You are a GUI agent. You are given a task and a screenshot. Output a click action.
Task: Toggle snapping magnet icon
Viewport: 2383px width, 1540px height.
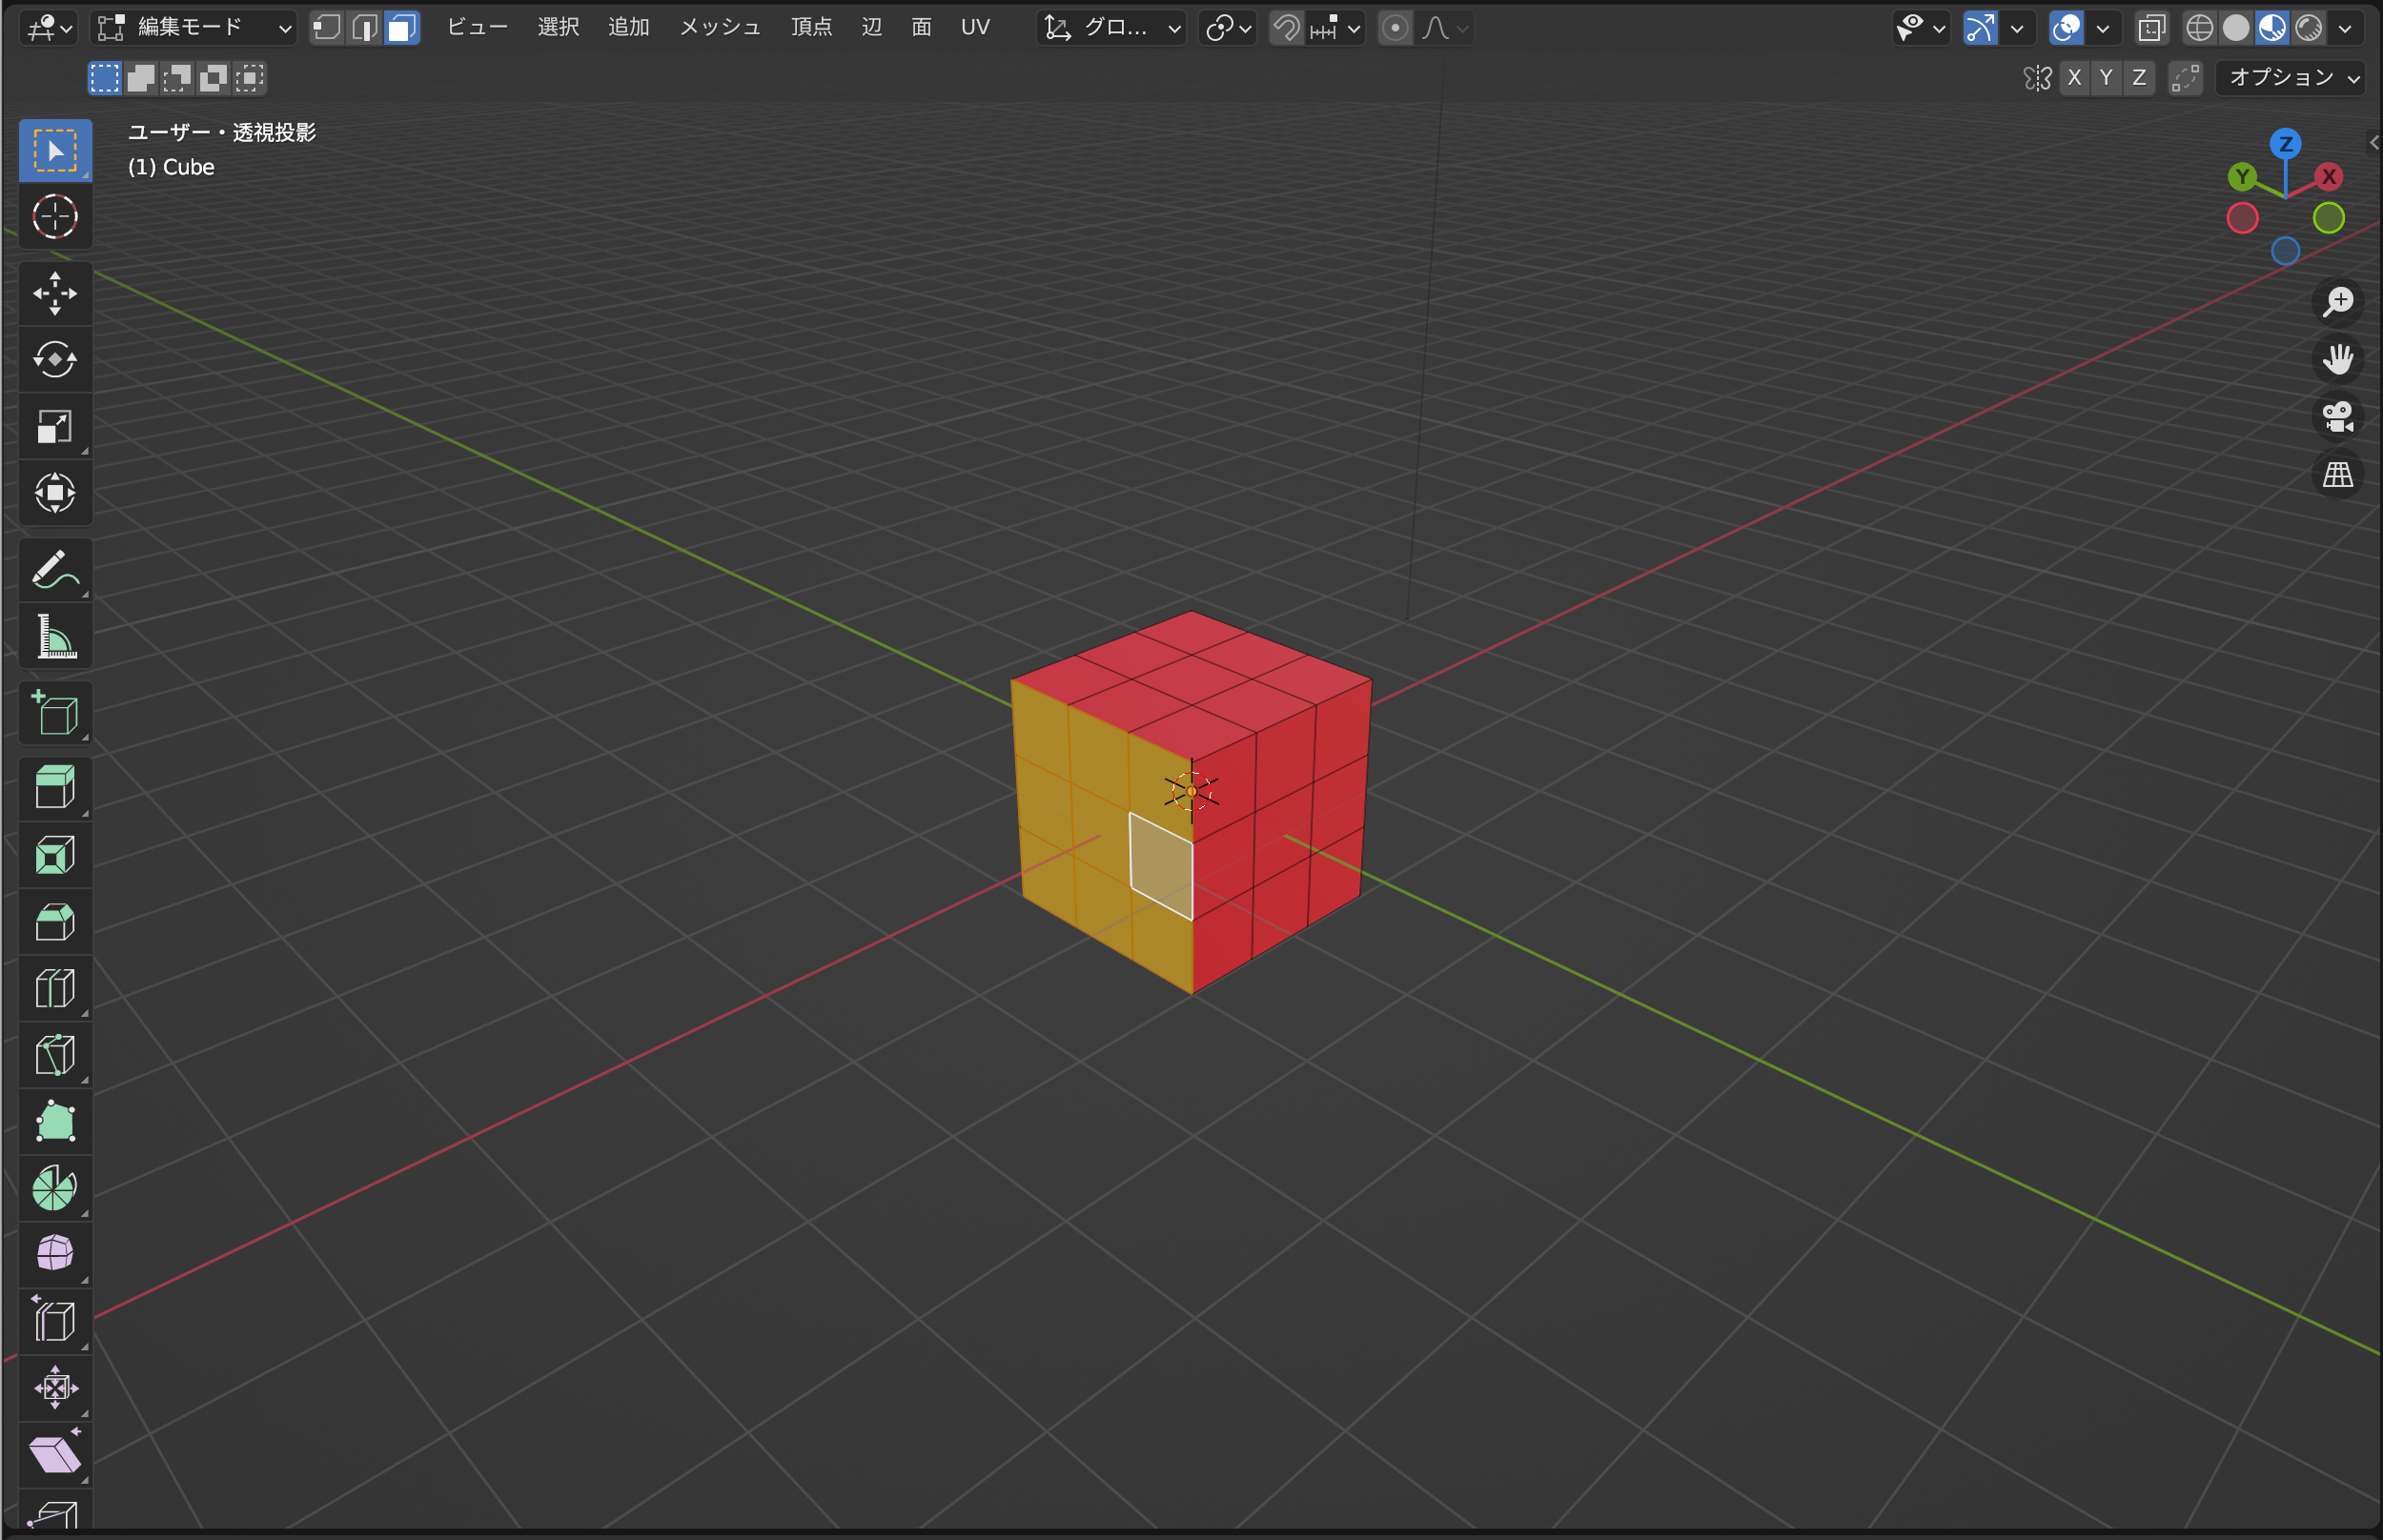click(x=1287, y=28)
